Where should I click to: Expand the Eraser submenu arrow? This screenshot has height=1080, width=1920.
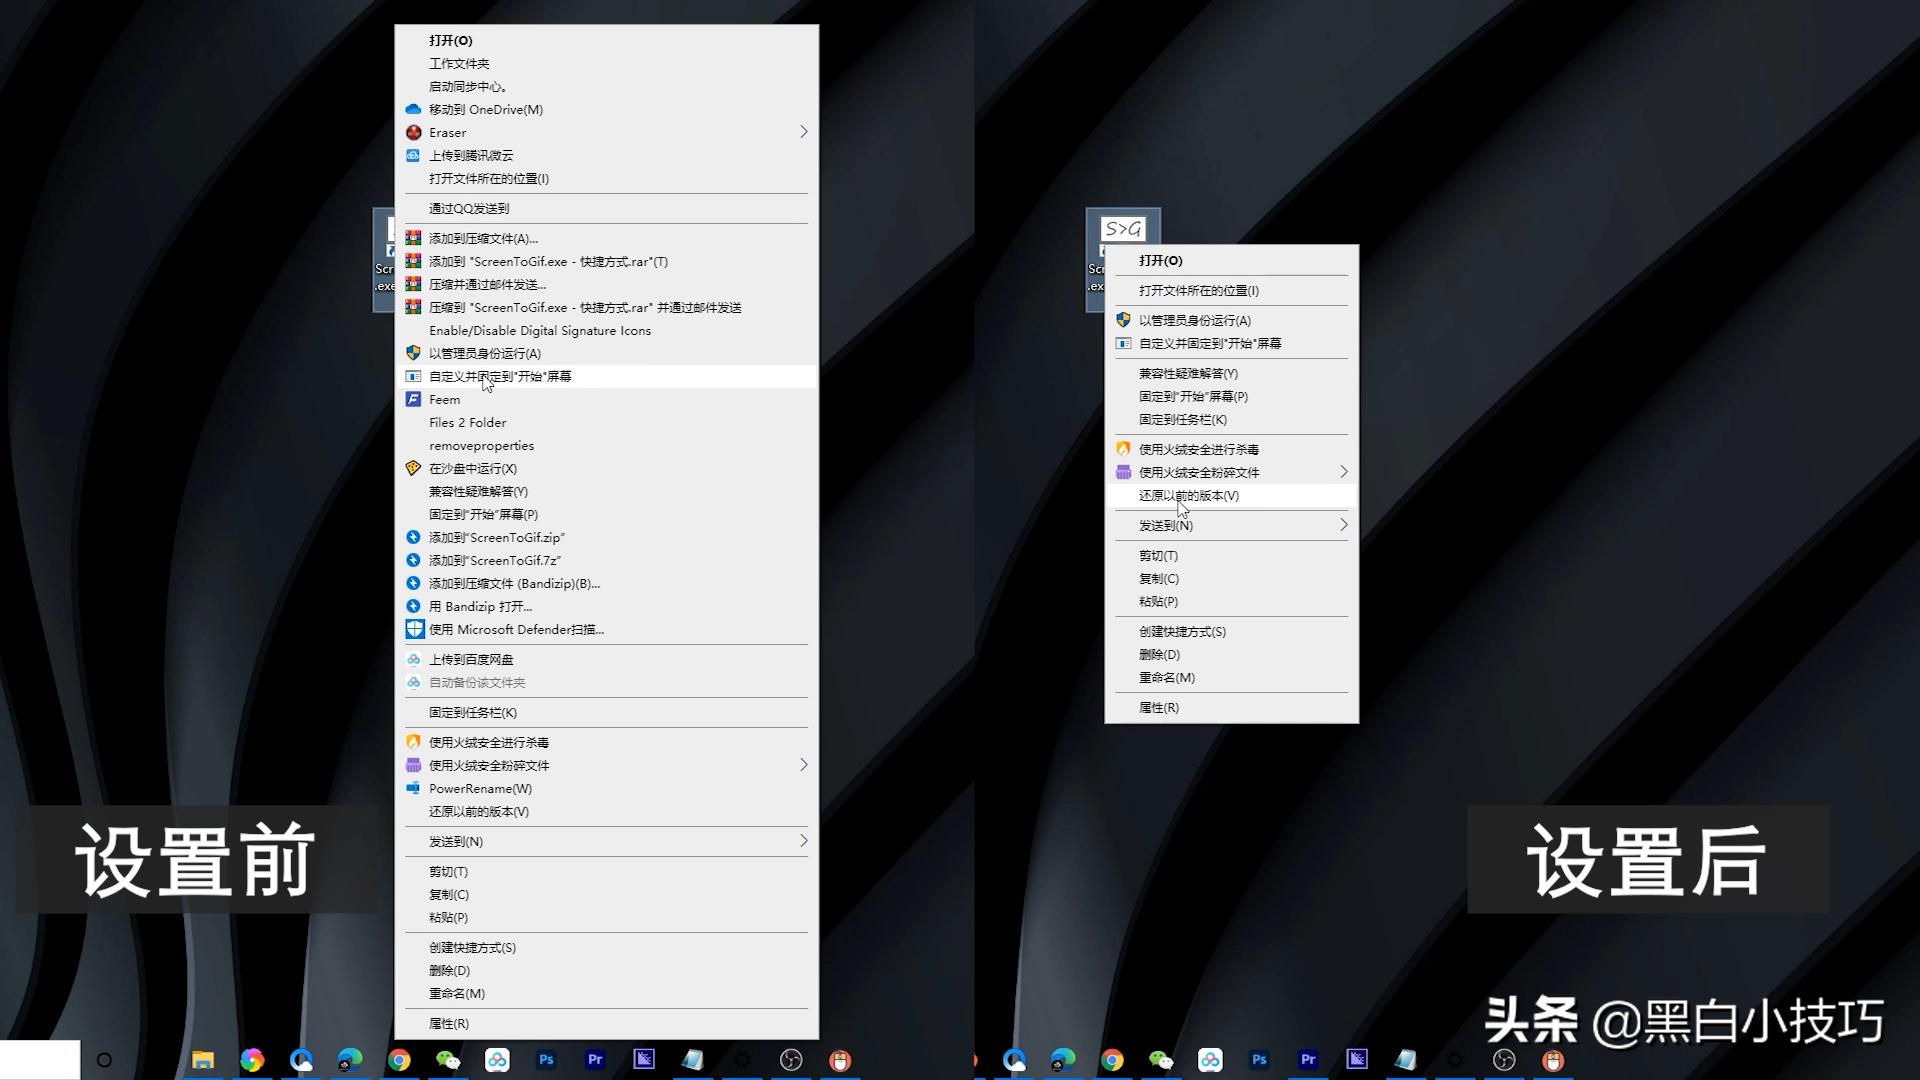click(x=803, y=132)
